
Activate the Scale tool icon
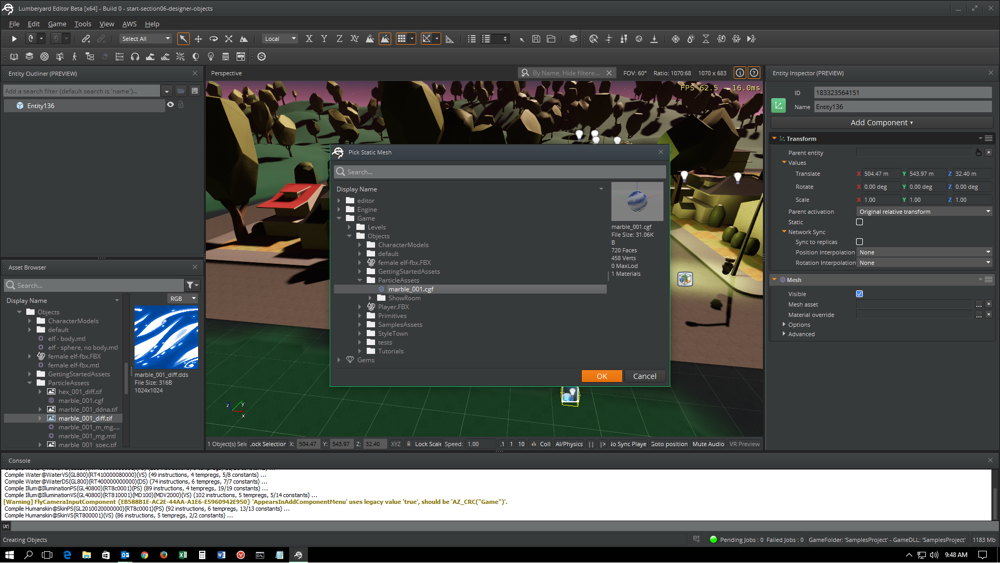coord(229,39)
